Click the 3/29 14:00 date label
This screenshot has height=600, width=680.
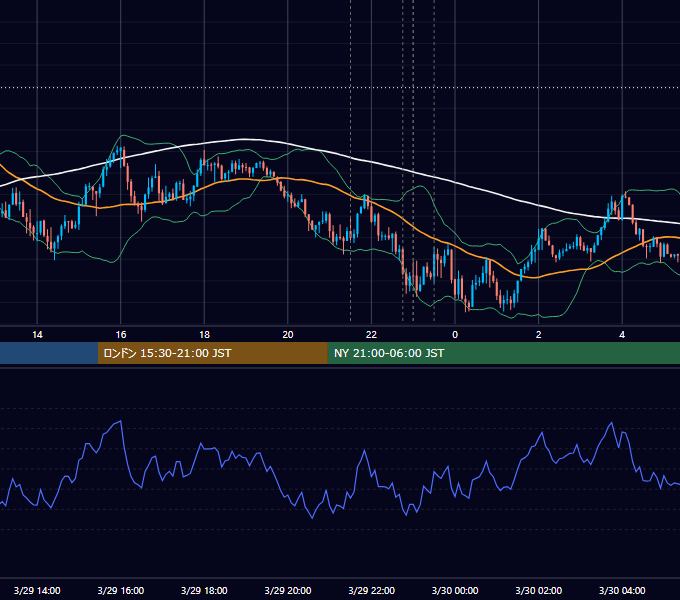[37, 590]
